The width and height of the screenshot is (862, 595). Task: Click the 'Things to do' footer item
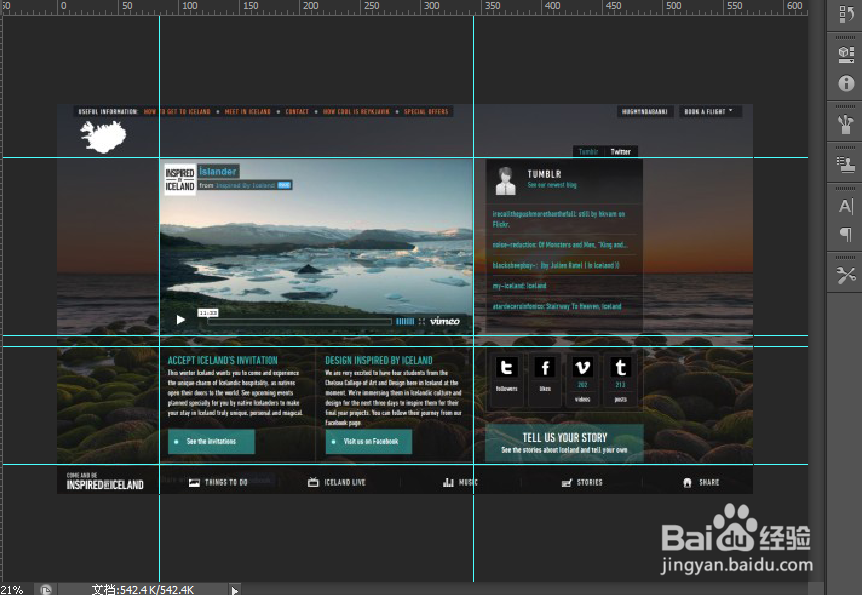pyautogui.click(x=218, y=482)
